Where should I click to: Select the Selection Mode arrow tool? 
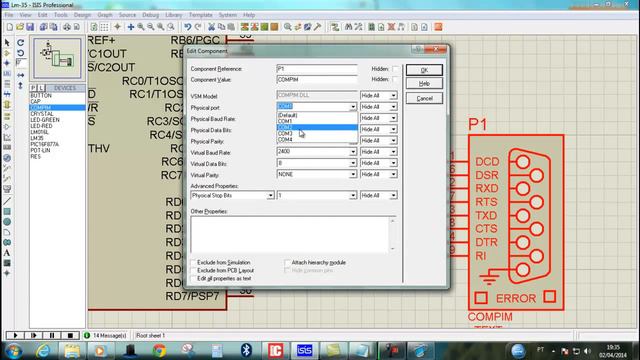(7, 42)
